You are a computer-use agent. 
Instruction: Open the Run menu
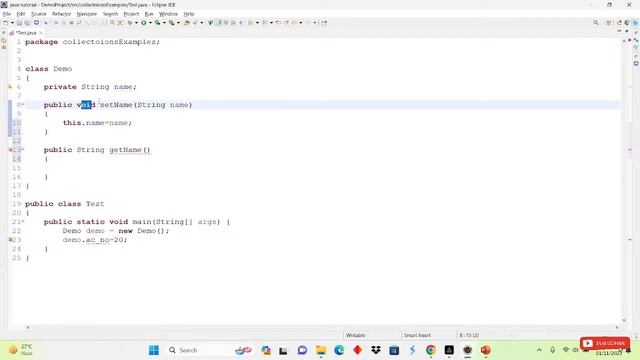(x=149, y=14)
